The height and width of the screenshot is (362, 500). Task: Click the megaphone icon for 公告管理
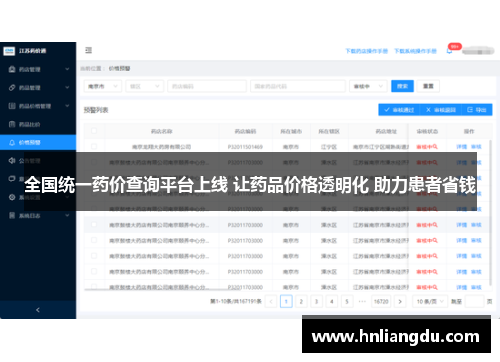[12, 161]
